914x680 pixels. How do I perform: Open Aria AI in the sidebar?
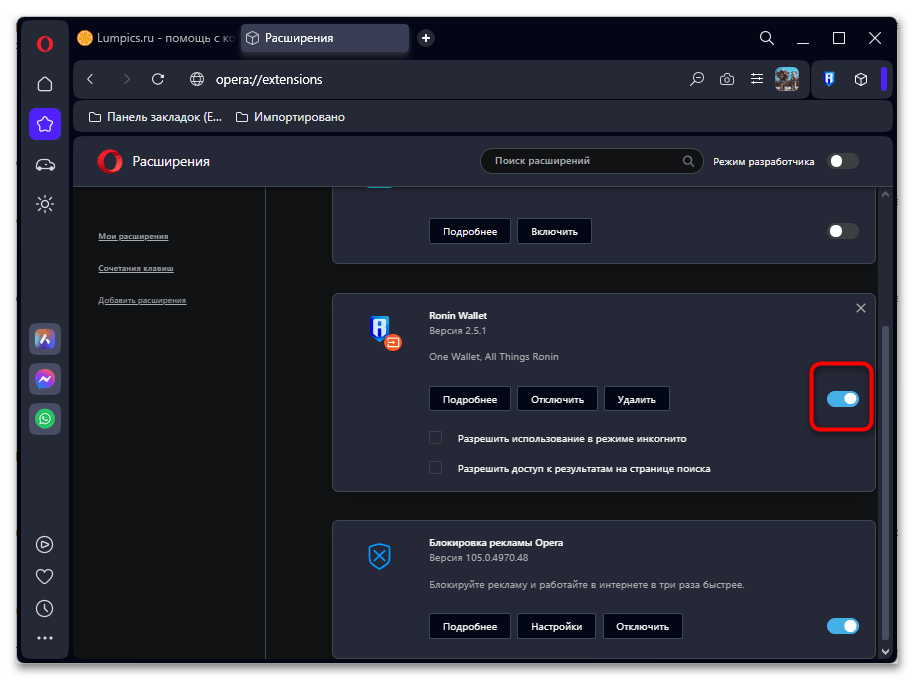click(45, 339)
